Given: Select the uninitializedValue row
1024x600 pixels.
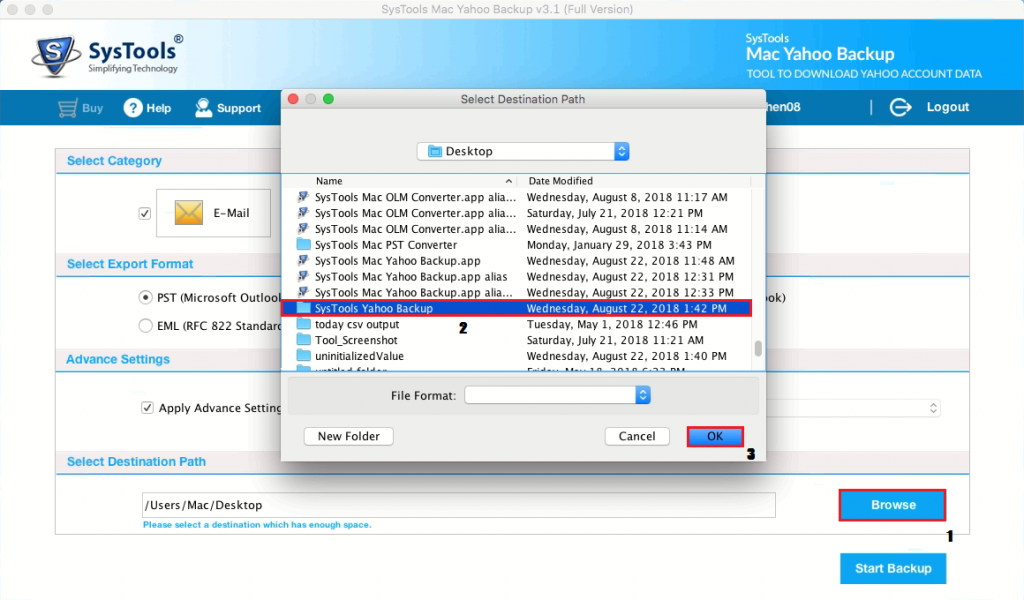Looking at the screenshot, I should tap(517, 356).
